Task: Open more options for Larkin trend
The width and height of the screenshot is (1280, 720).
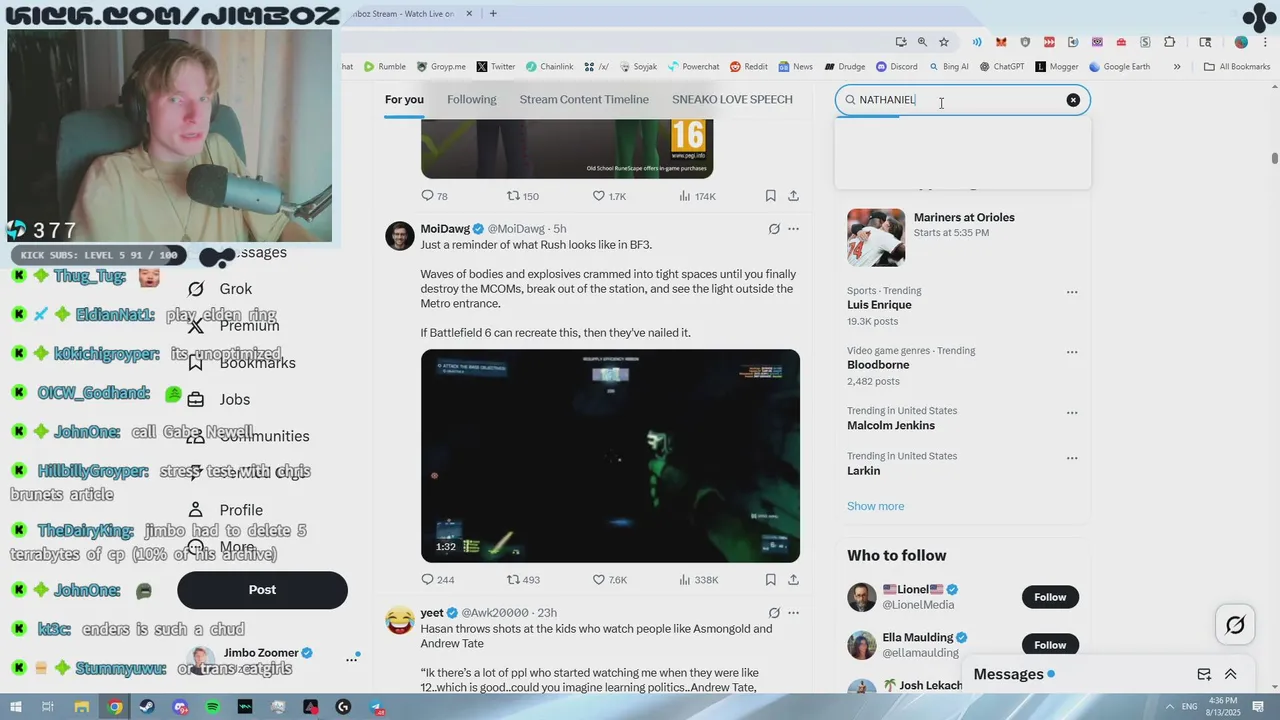Action: click(1072, 458)
